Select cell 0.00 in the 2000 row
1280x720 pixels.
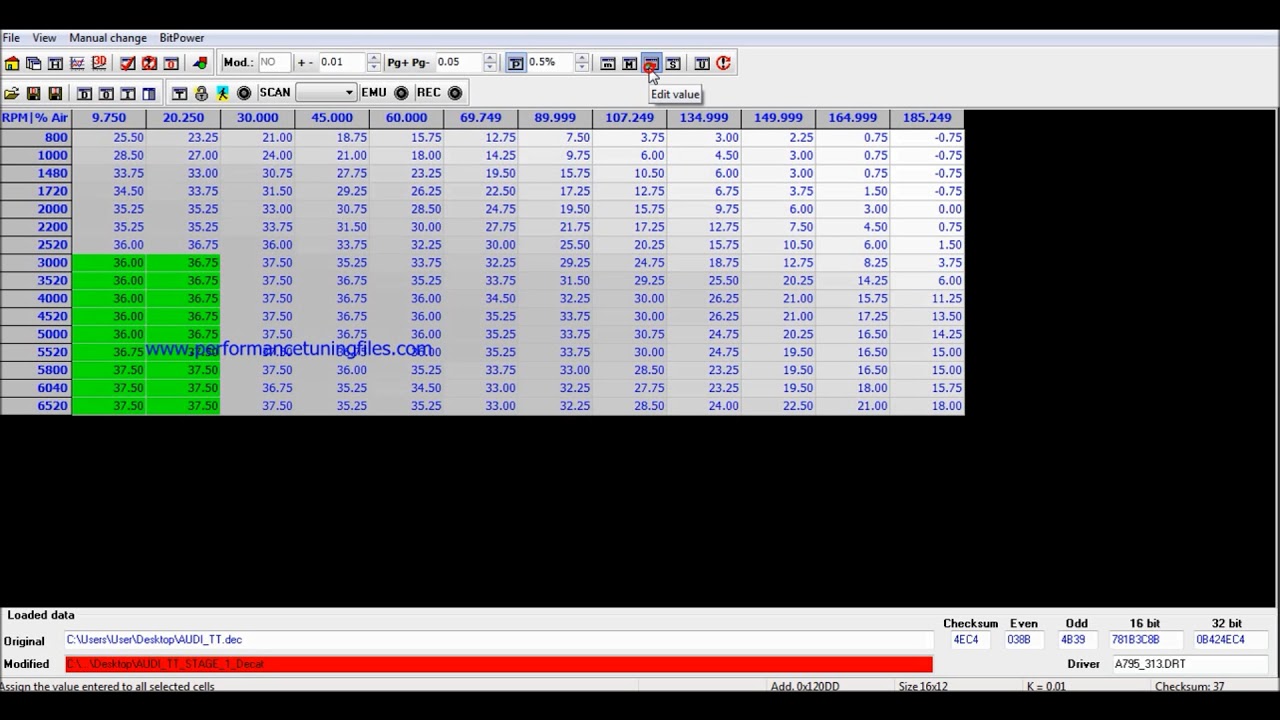coord(927,209)
